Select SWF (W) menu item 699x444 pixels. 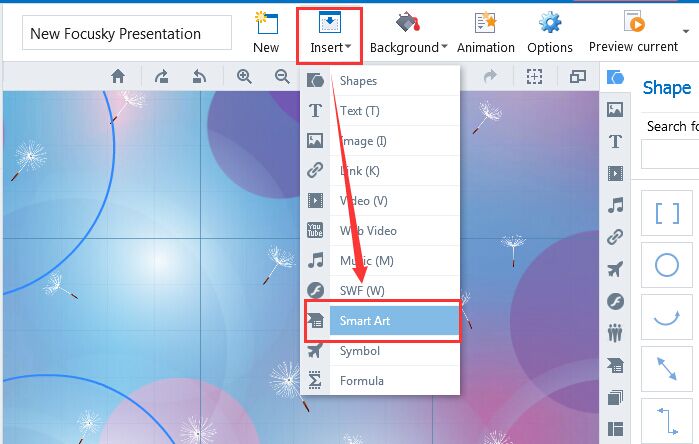point(380,291)
